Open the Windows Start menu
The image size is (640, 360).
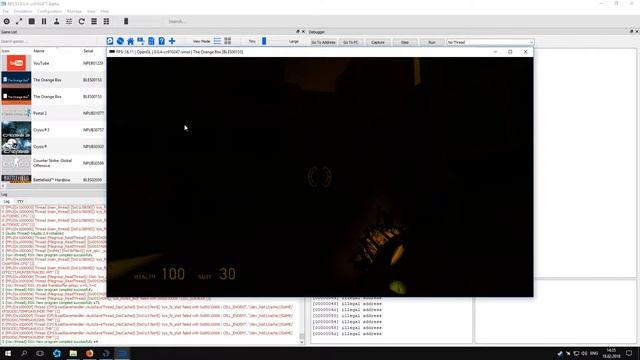(x=8, y=353)
